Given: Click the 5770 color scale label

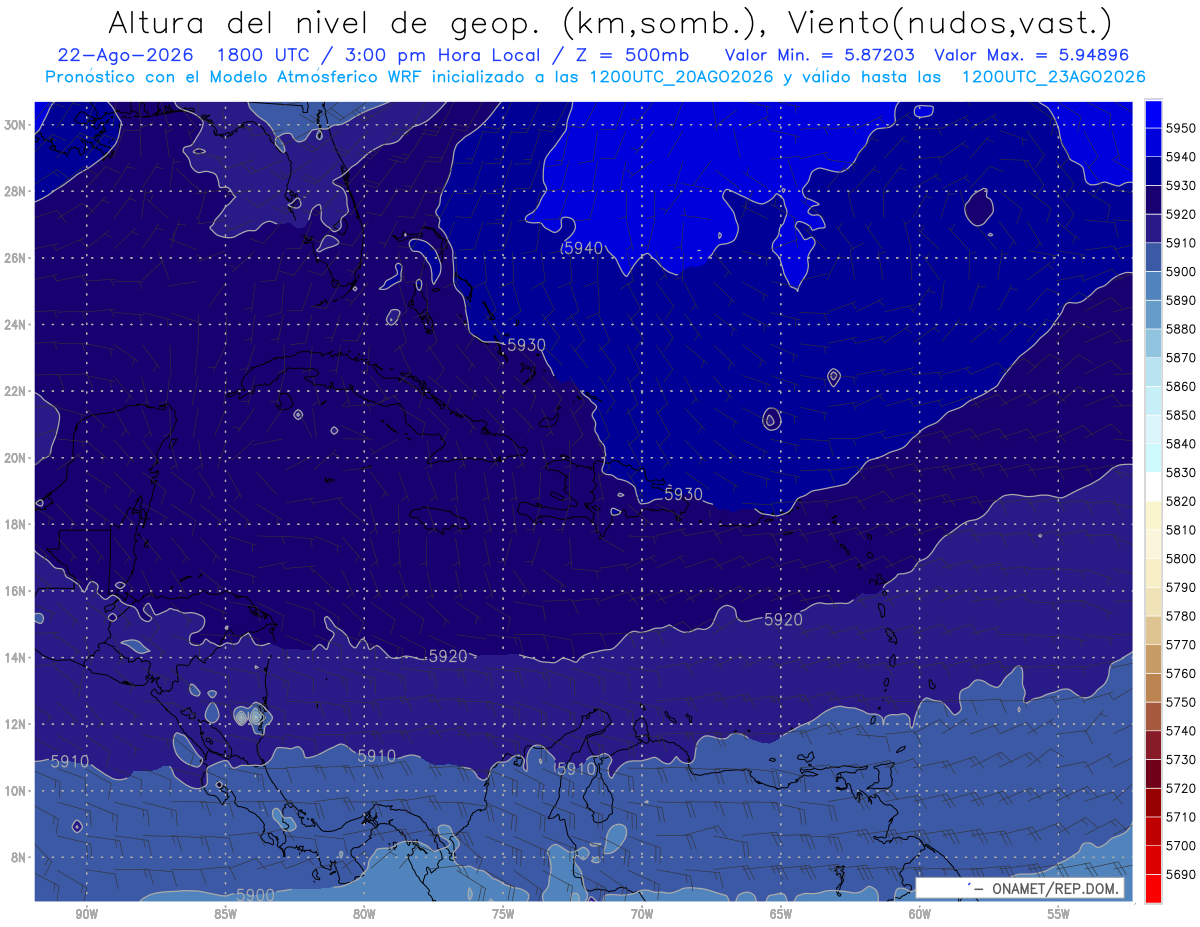Looking at the screenshot, I should [x=1180, y=644].
